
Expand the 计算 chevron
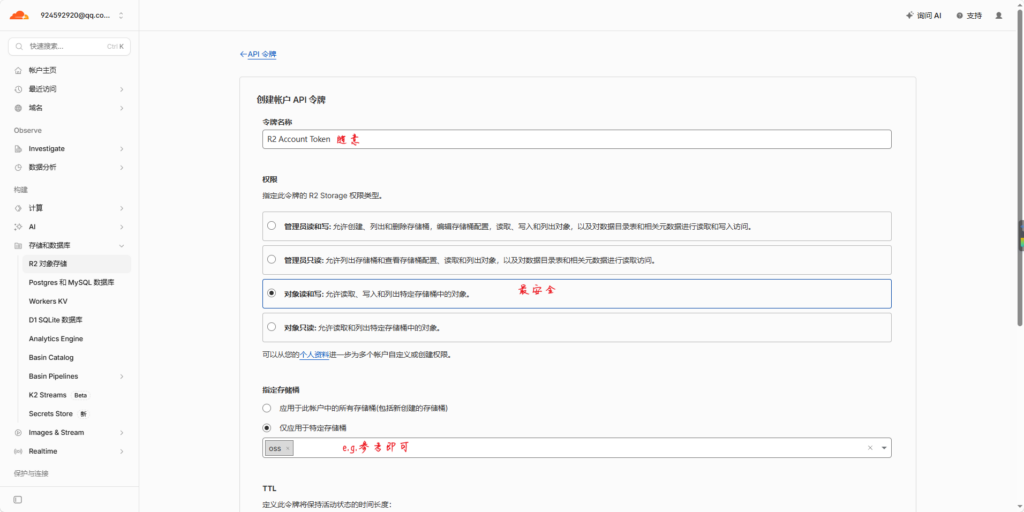[x=121, y=208]
